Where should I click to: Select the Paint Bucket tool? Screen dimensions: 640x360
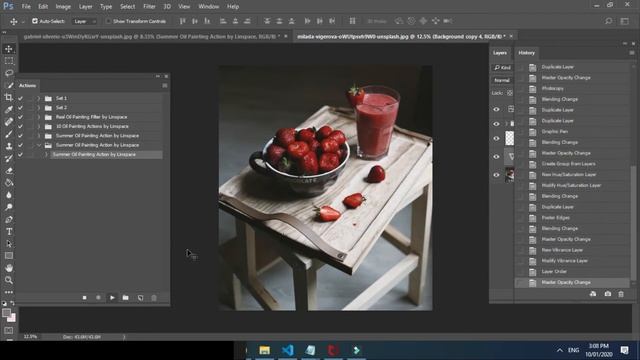[9, 183]
